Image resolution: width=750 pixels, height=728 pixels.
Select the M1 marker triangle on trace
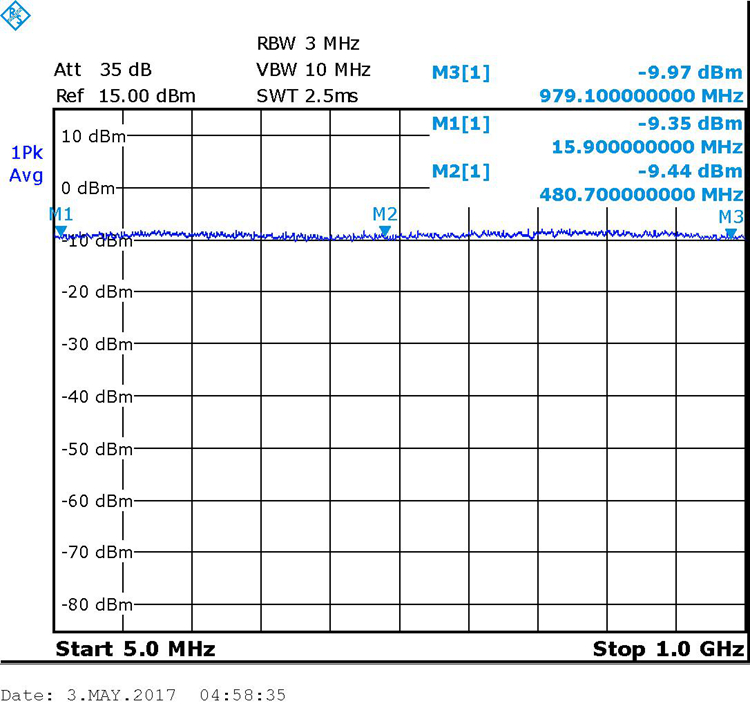point(61,232)
